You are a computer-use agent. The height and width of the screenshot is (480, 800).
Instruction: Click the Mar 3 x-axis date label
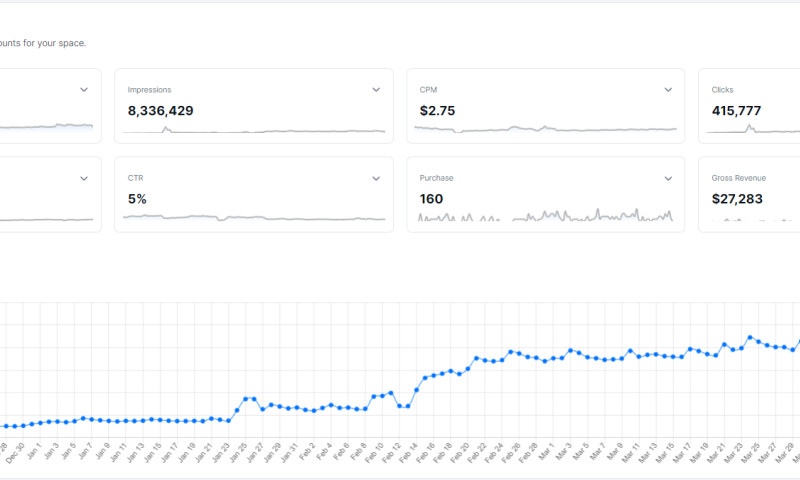click(x=566, y=450)
